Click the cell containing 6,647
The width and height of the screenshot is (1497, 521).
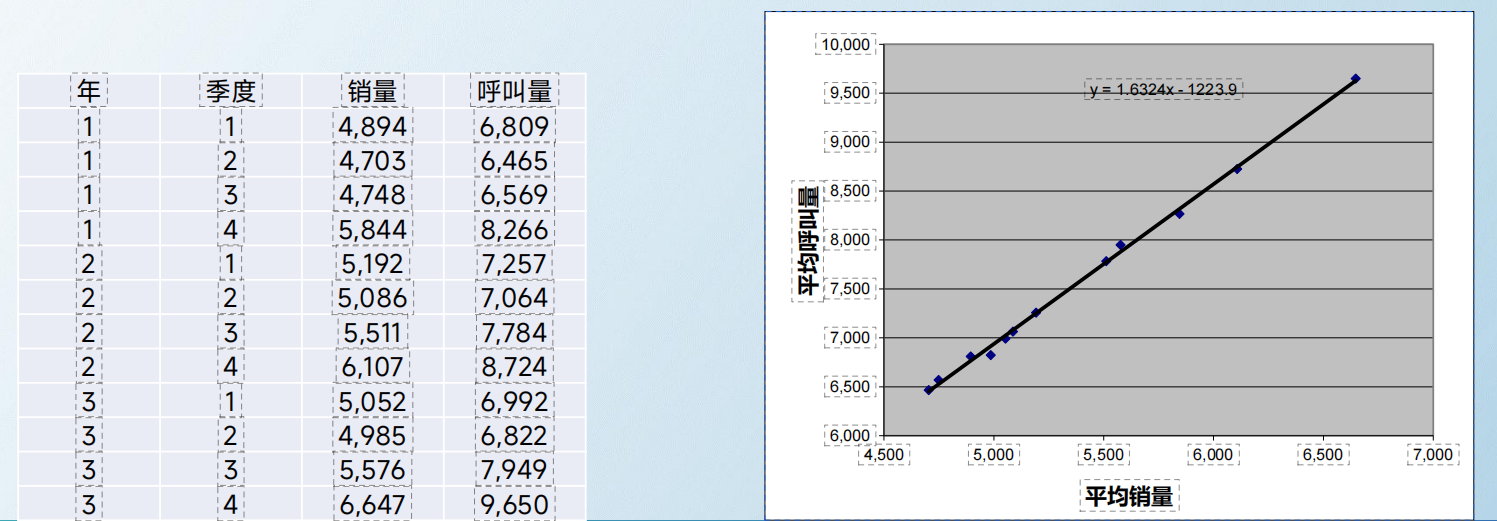point(373,504)
